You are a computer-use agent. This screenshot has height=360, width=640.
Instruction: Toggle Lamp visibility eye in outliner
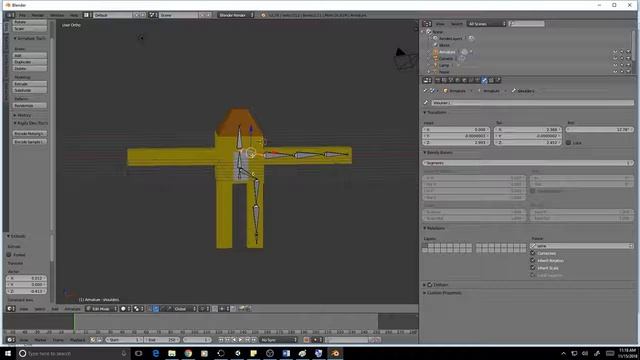pos(615,65)
